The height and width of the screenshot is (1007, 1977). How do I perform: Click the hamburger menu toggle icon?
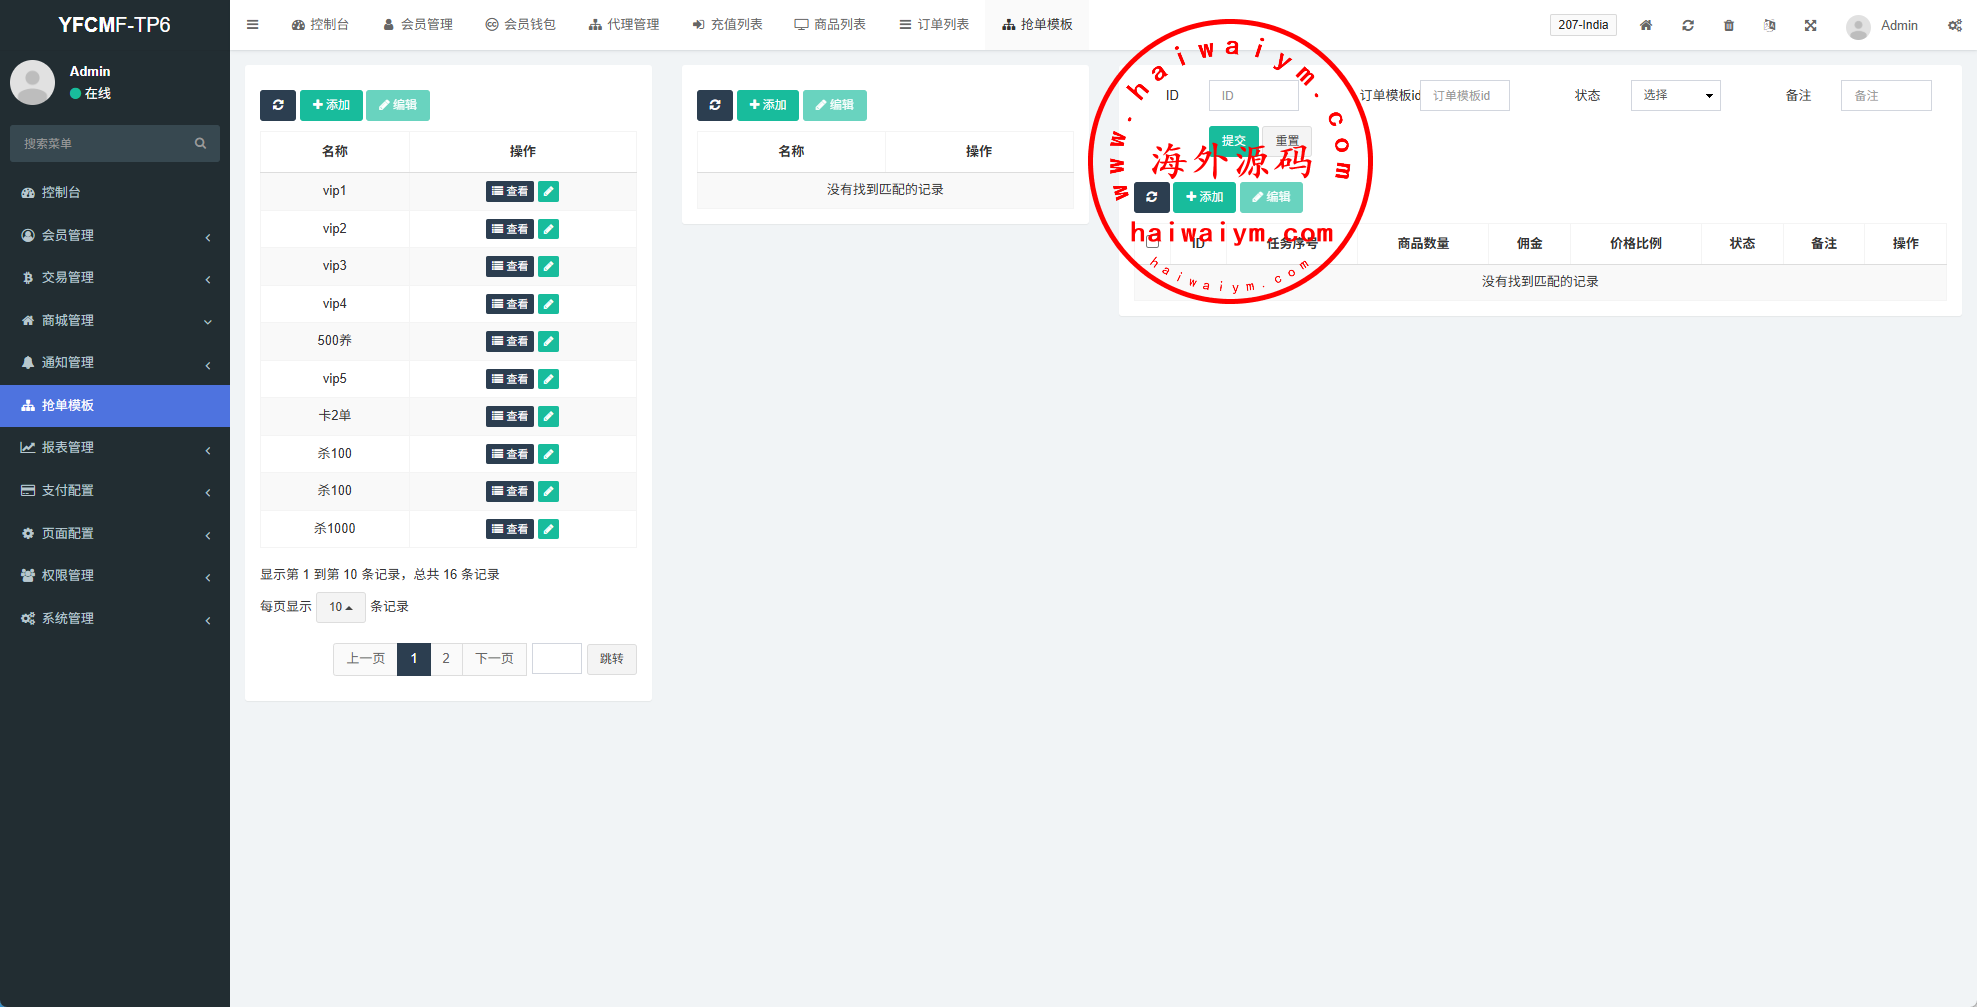253,25
